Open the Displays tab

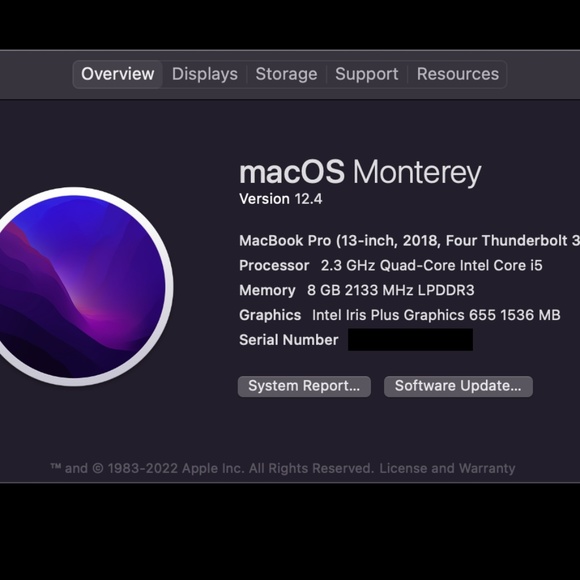(205, 74)
